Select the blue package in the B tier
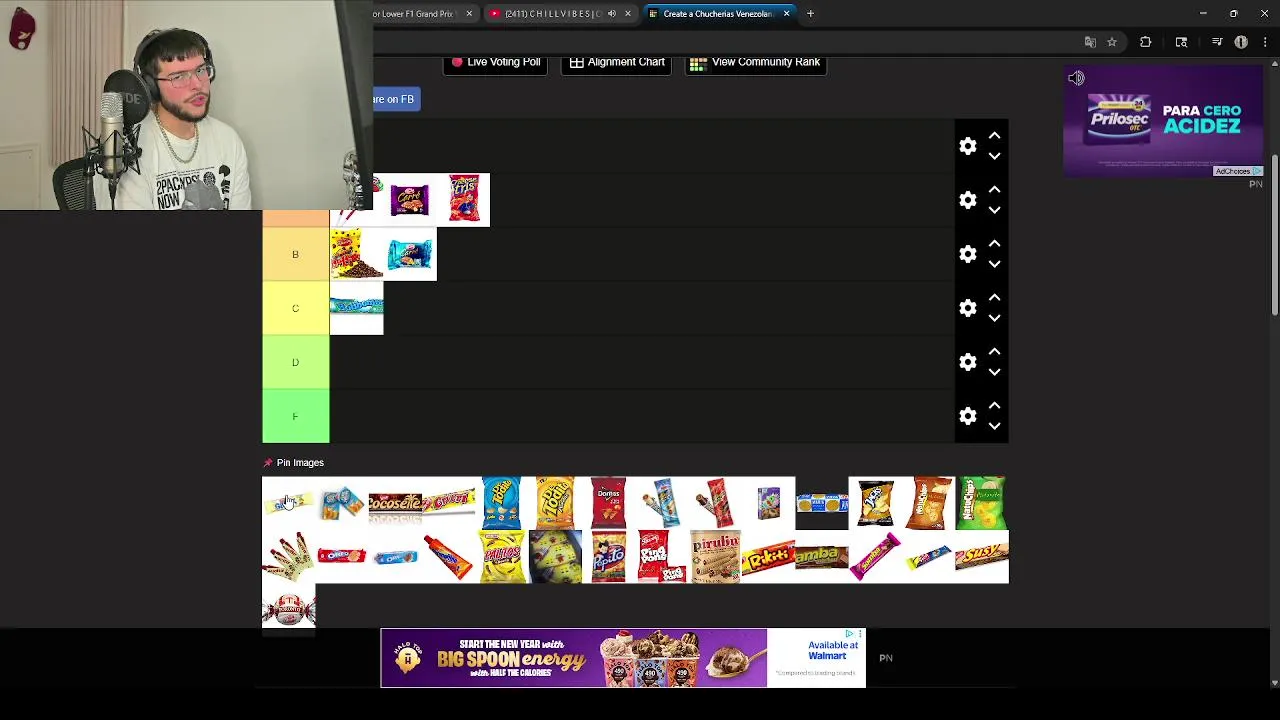Viewport: 1280px width, 720px height. tap(410, 254)
